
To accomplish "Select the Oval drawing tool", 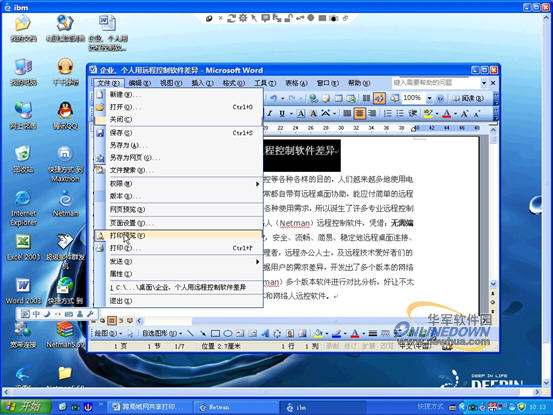I will [228, 333].
